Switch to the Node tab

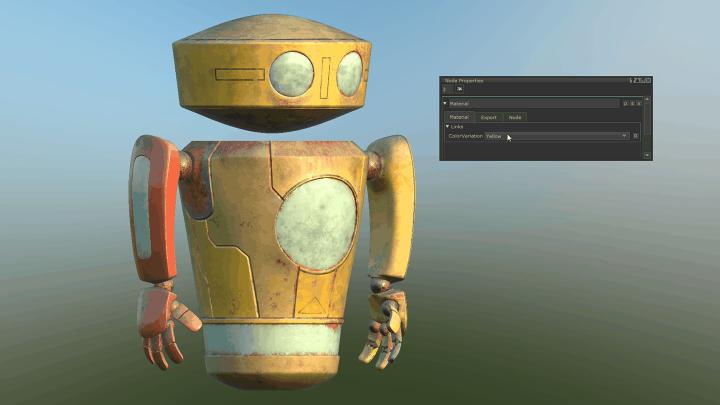[515, 117]
